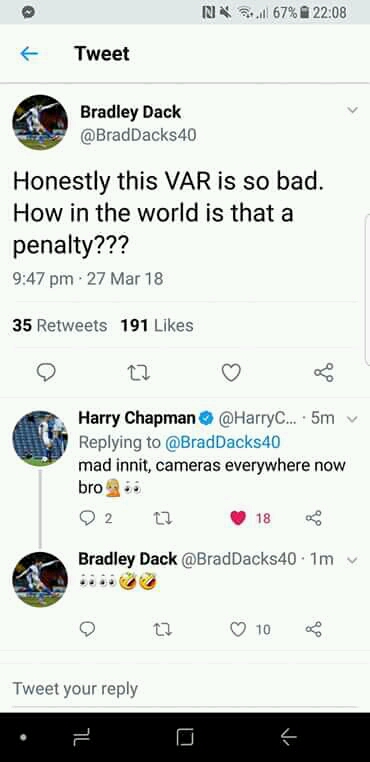Expand options on Harry Chapman's reply

click(353, 419)
